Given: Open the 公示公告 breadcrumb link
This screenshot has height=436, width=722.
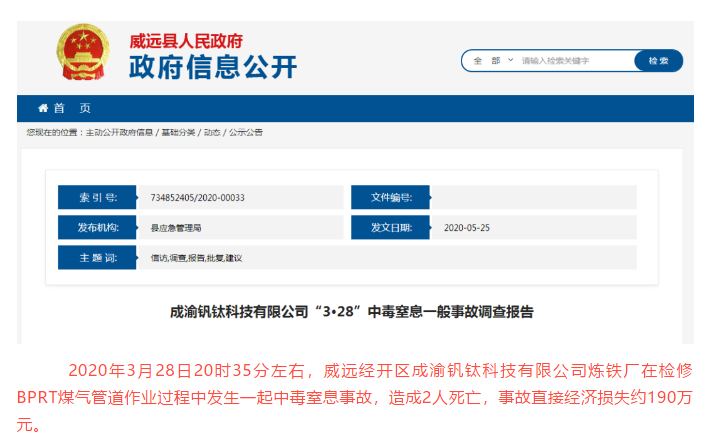Looking at the screenshot, I should click(x=246, y=132).
